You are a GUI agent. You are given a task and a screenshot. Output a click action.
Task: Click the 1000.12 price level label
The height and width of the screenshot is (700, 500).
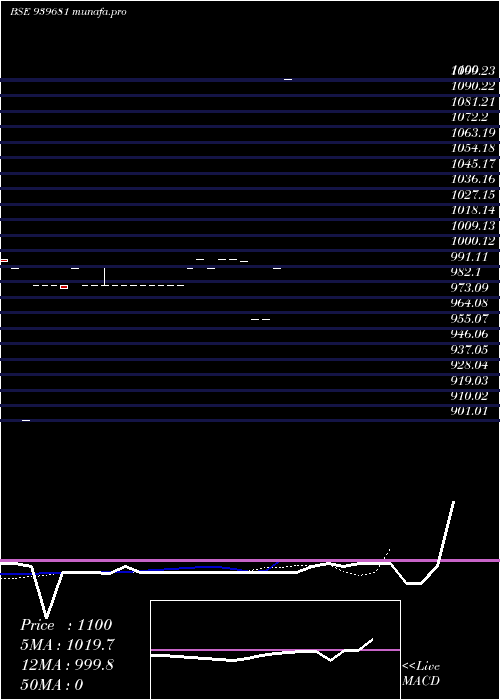pos(473,241)
